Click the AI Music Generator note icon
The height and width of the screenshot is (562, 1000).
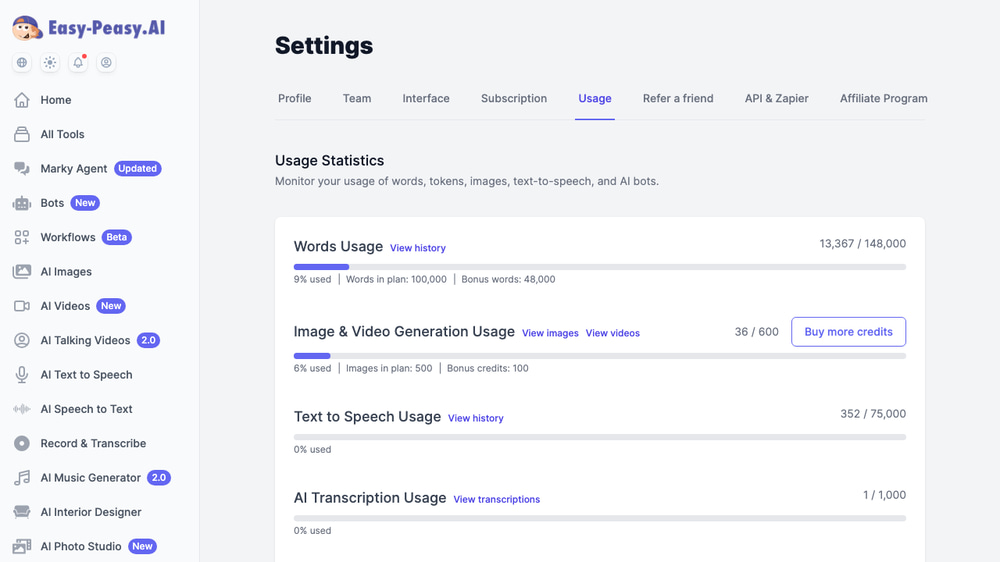click(x=22, y=478)
